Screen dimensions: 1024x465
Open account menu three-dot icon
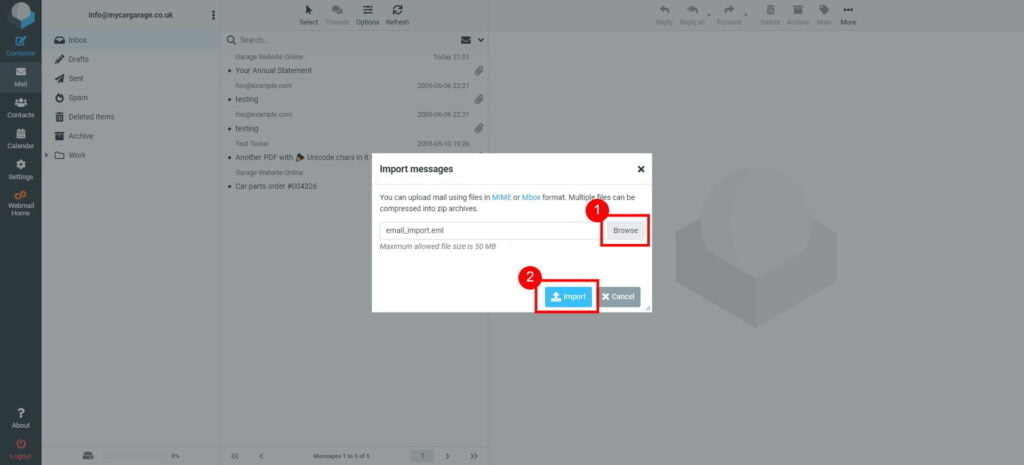(213, 15)
